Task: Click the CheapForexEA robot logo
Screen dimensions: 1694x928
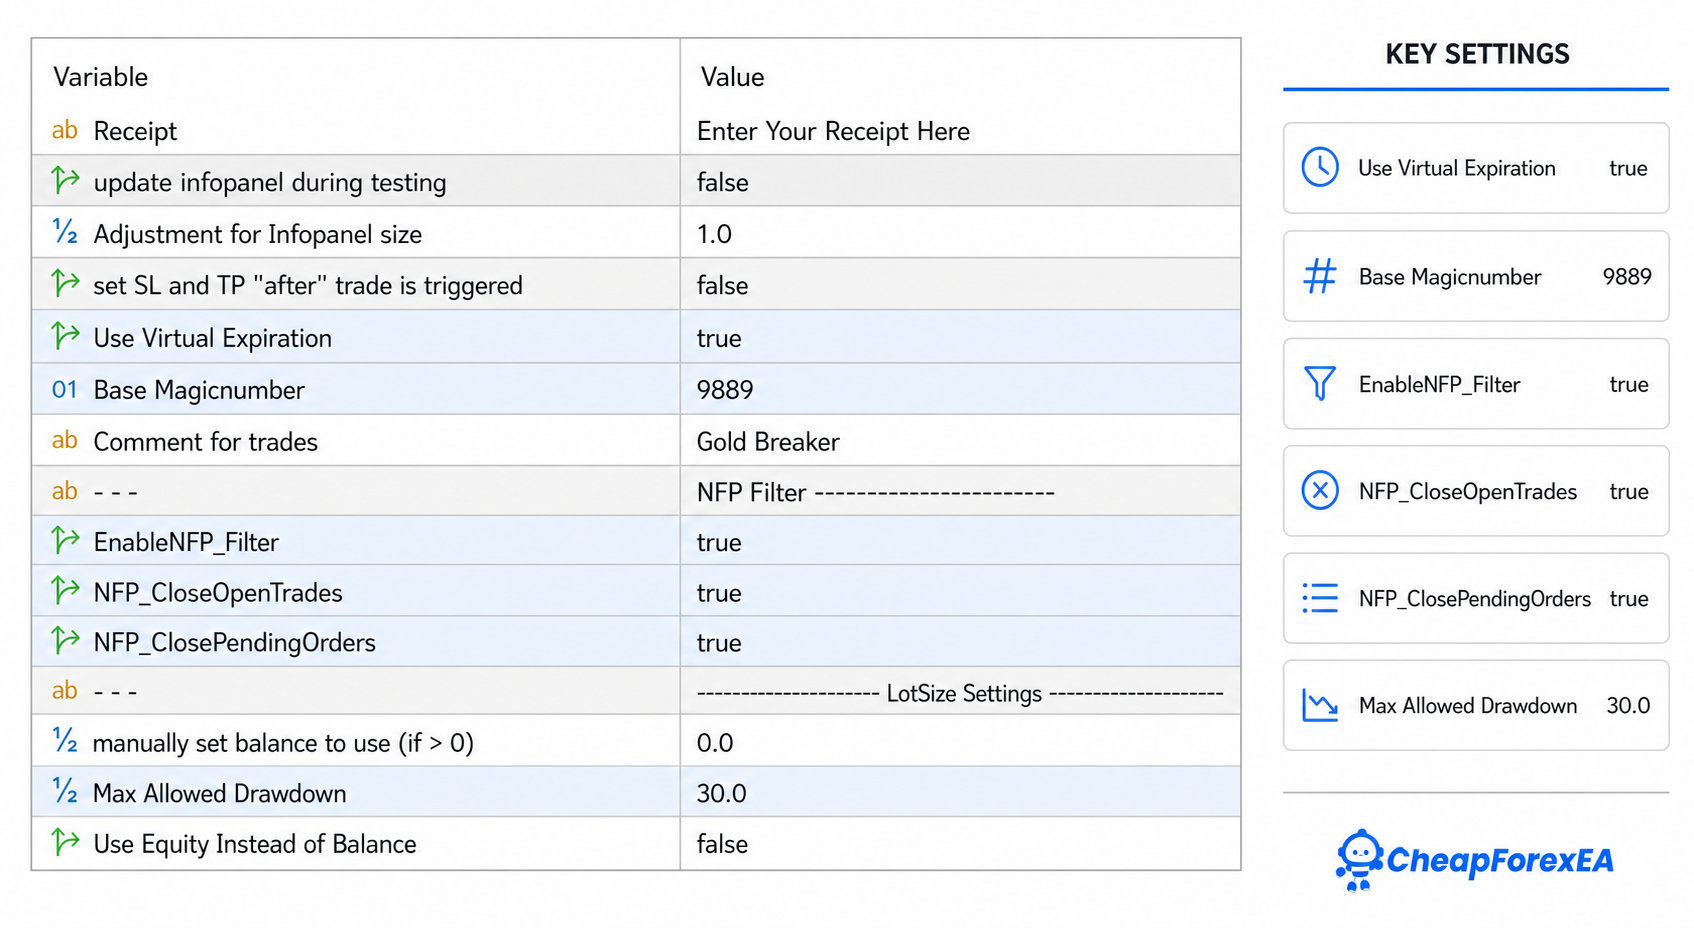Action: tap(1360, 859)
